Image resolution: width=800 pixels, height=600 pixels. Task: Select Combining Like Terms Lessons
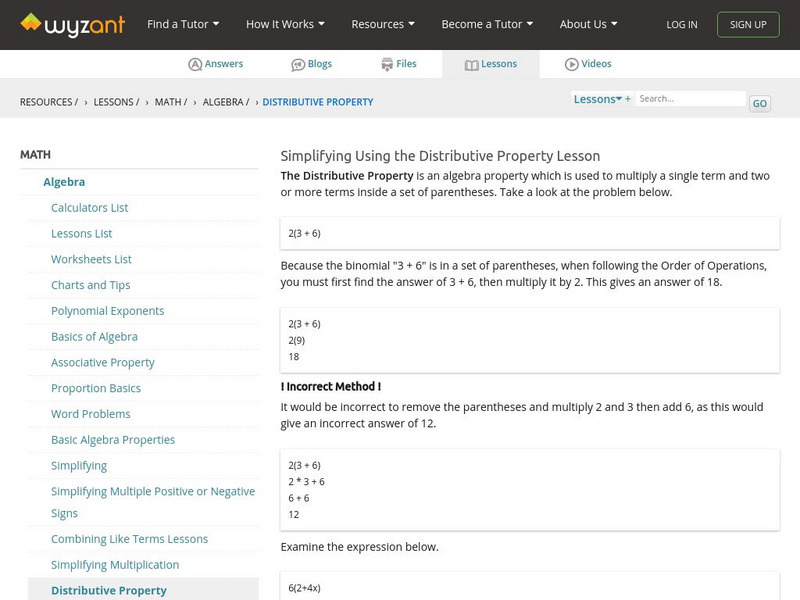(130, 539)
